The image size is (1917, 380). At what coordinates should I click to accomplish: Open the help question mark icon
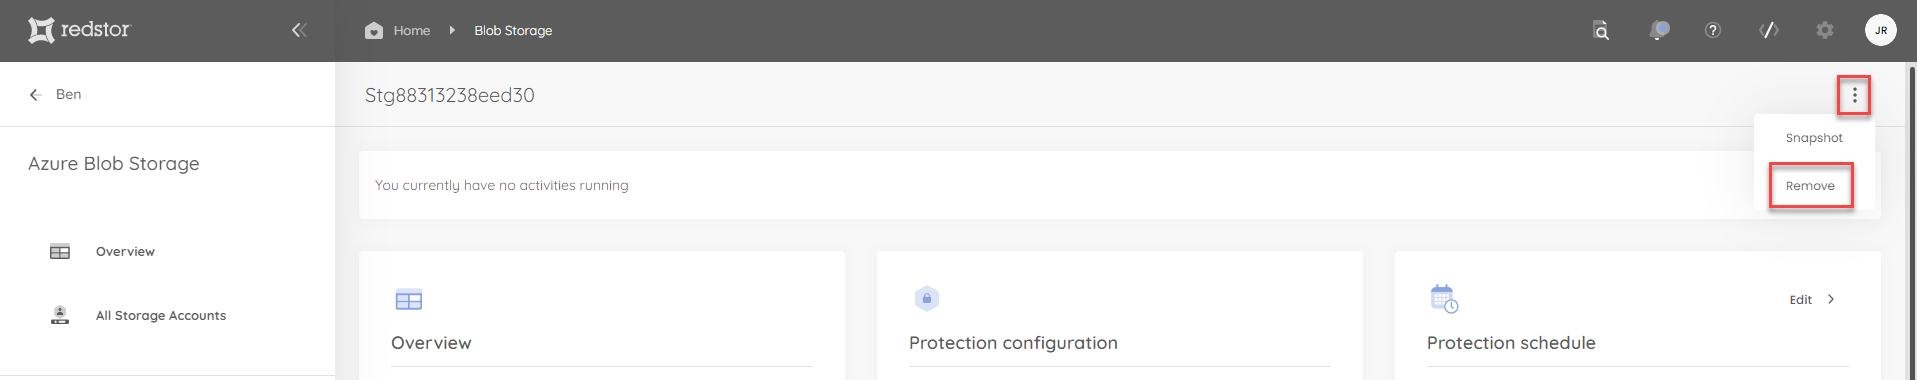coord(1713,30)
